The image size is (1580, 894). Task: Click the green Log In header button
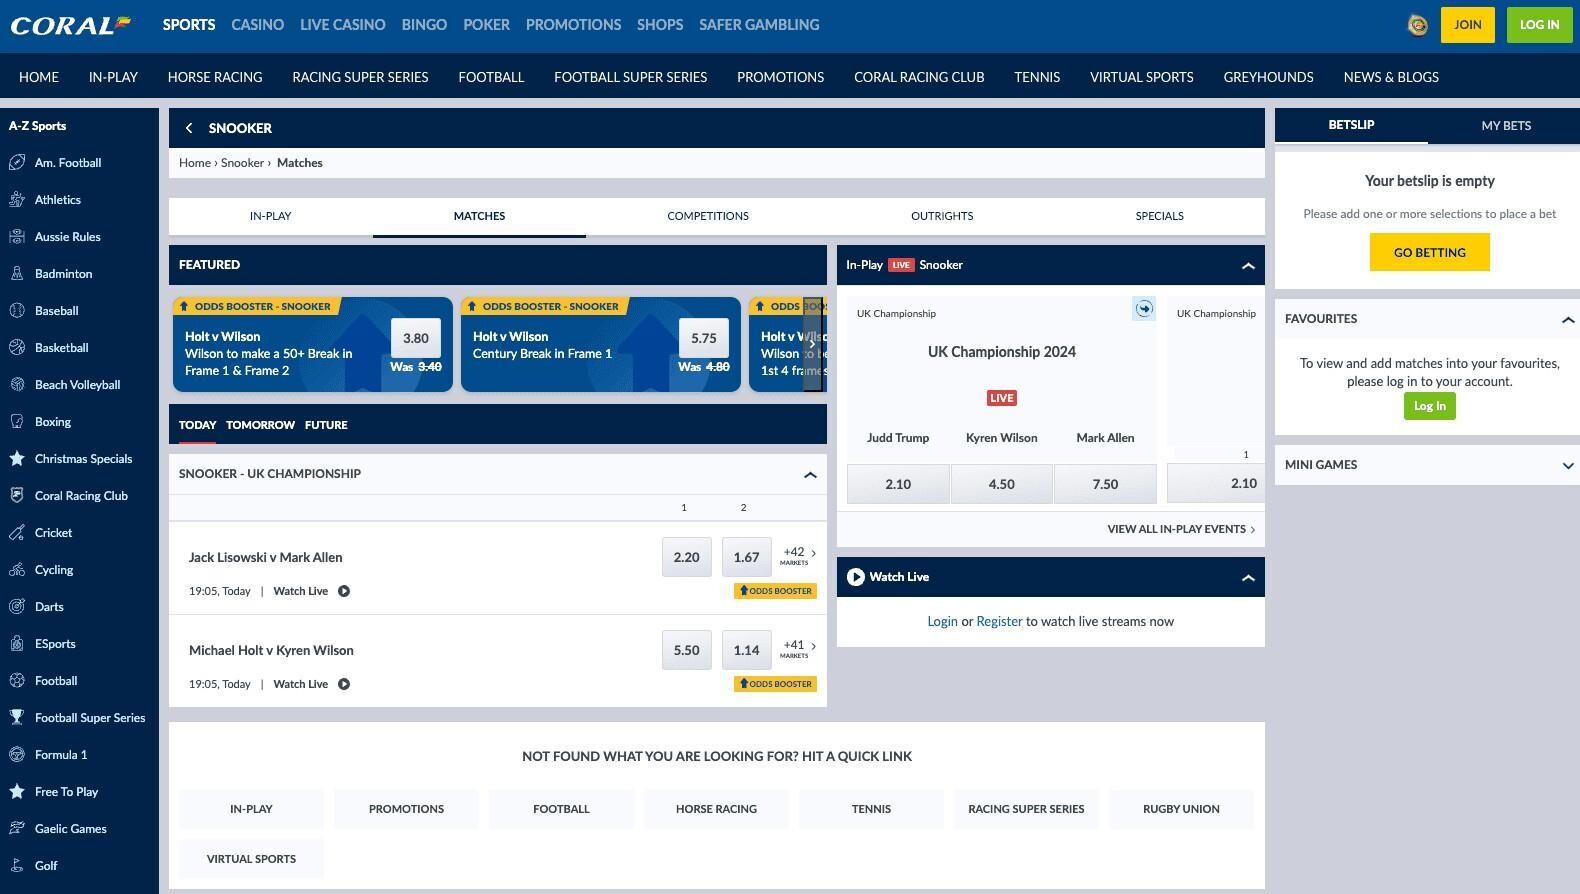click(1539, 25)
